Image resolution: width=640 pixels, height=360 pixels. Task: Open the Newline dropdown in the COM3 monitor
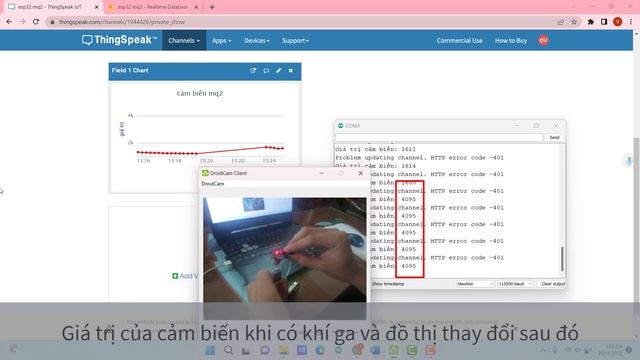[475, 284]
